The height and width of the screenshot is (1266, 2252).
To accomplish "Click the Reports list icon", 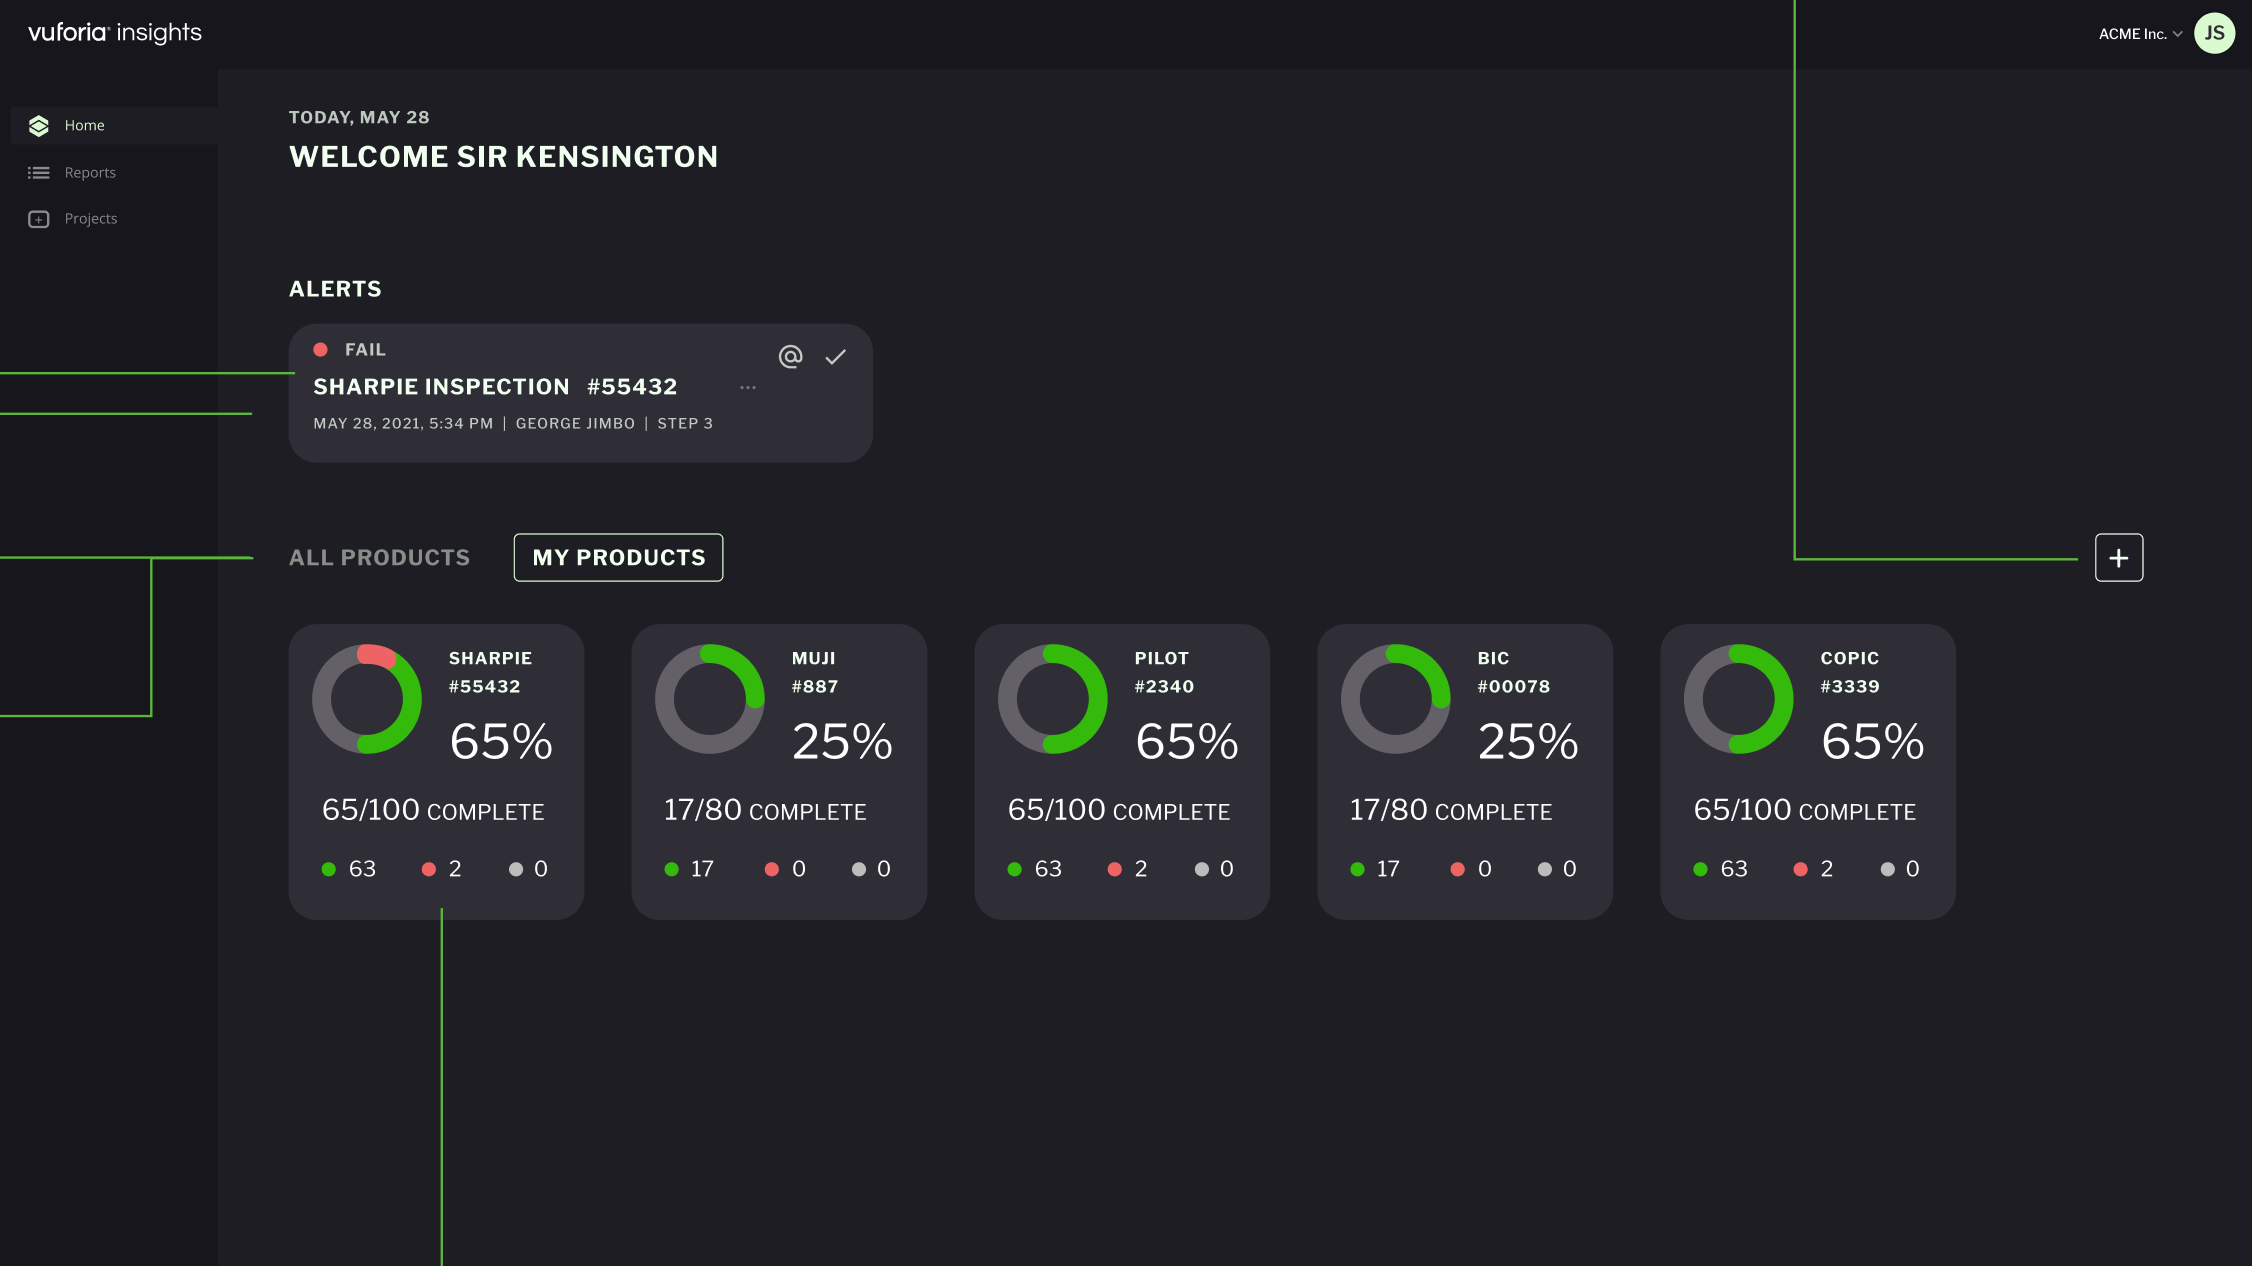I will point(39,172).
